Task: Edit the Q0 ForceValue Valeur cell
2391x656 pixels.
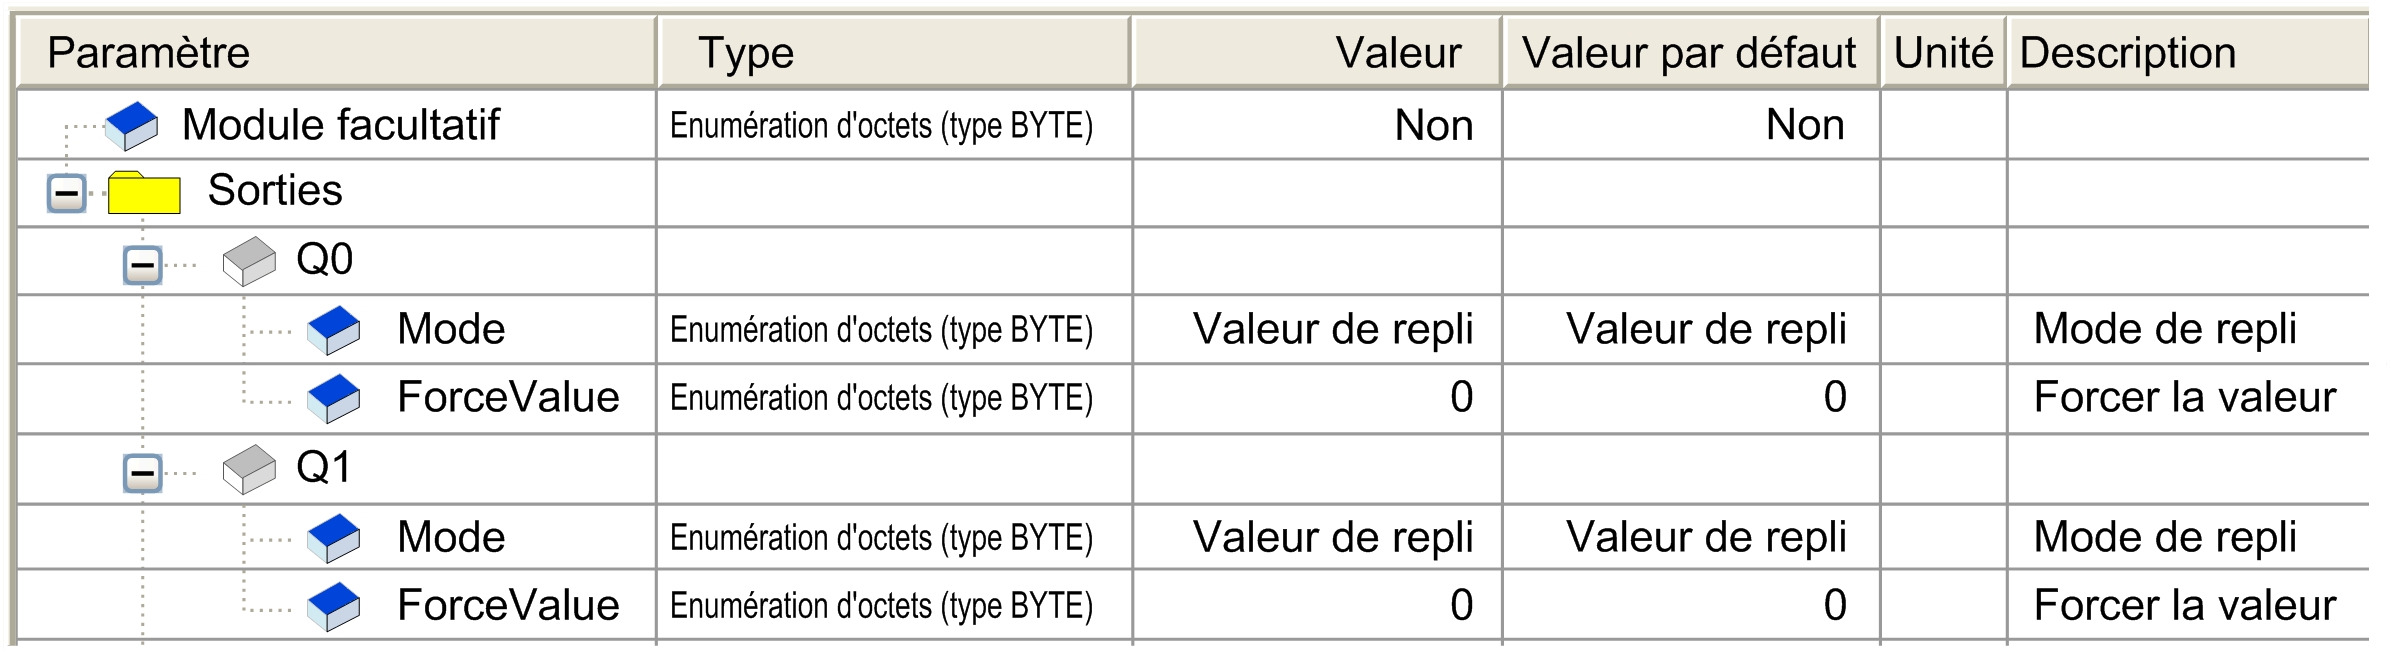Action: pos(1460,398)
